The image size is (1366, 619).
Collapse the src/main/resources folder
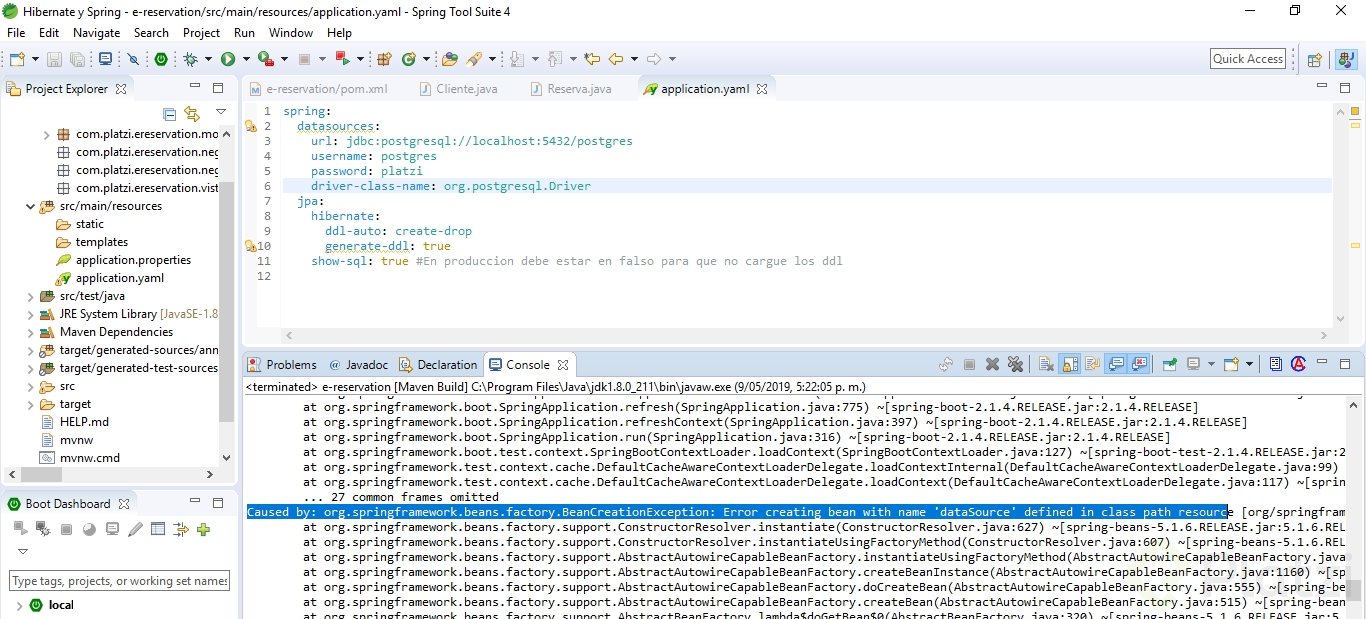pos(31,206)
